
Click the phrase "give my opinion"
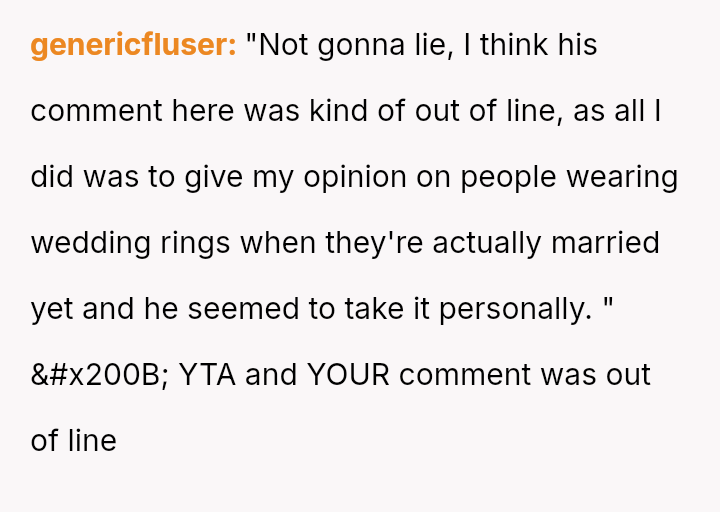[x=296, y=177]
